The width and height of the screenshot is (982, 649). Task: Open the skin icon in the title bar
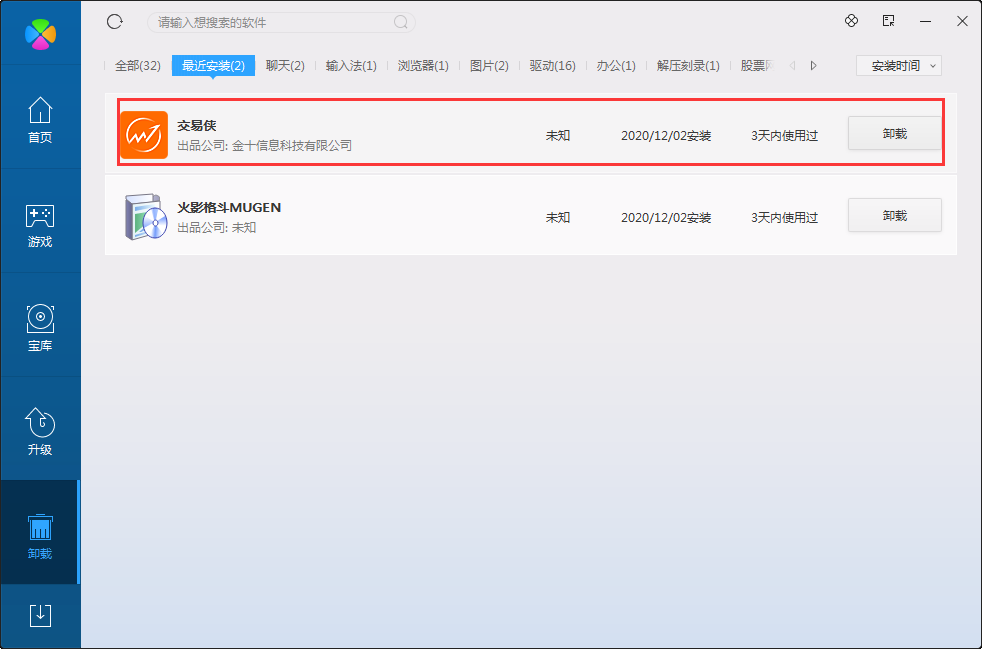[851, 21]
